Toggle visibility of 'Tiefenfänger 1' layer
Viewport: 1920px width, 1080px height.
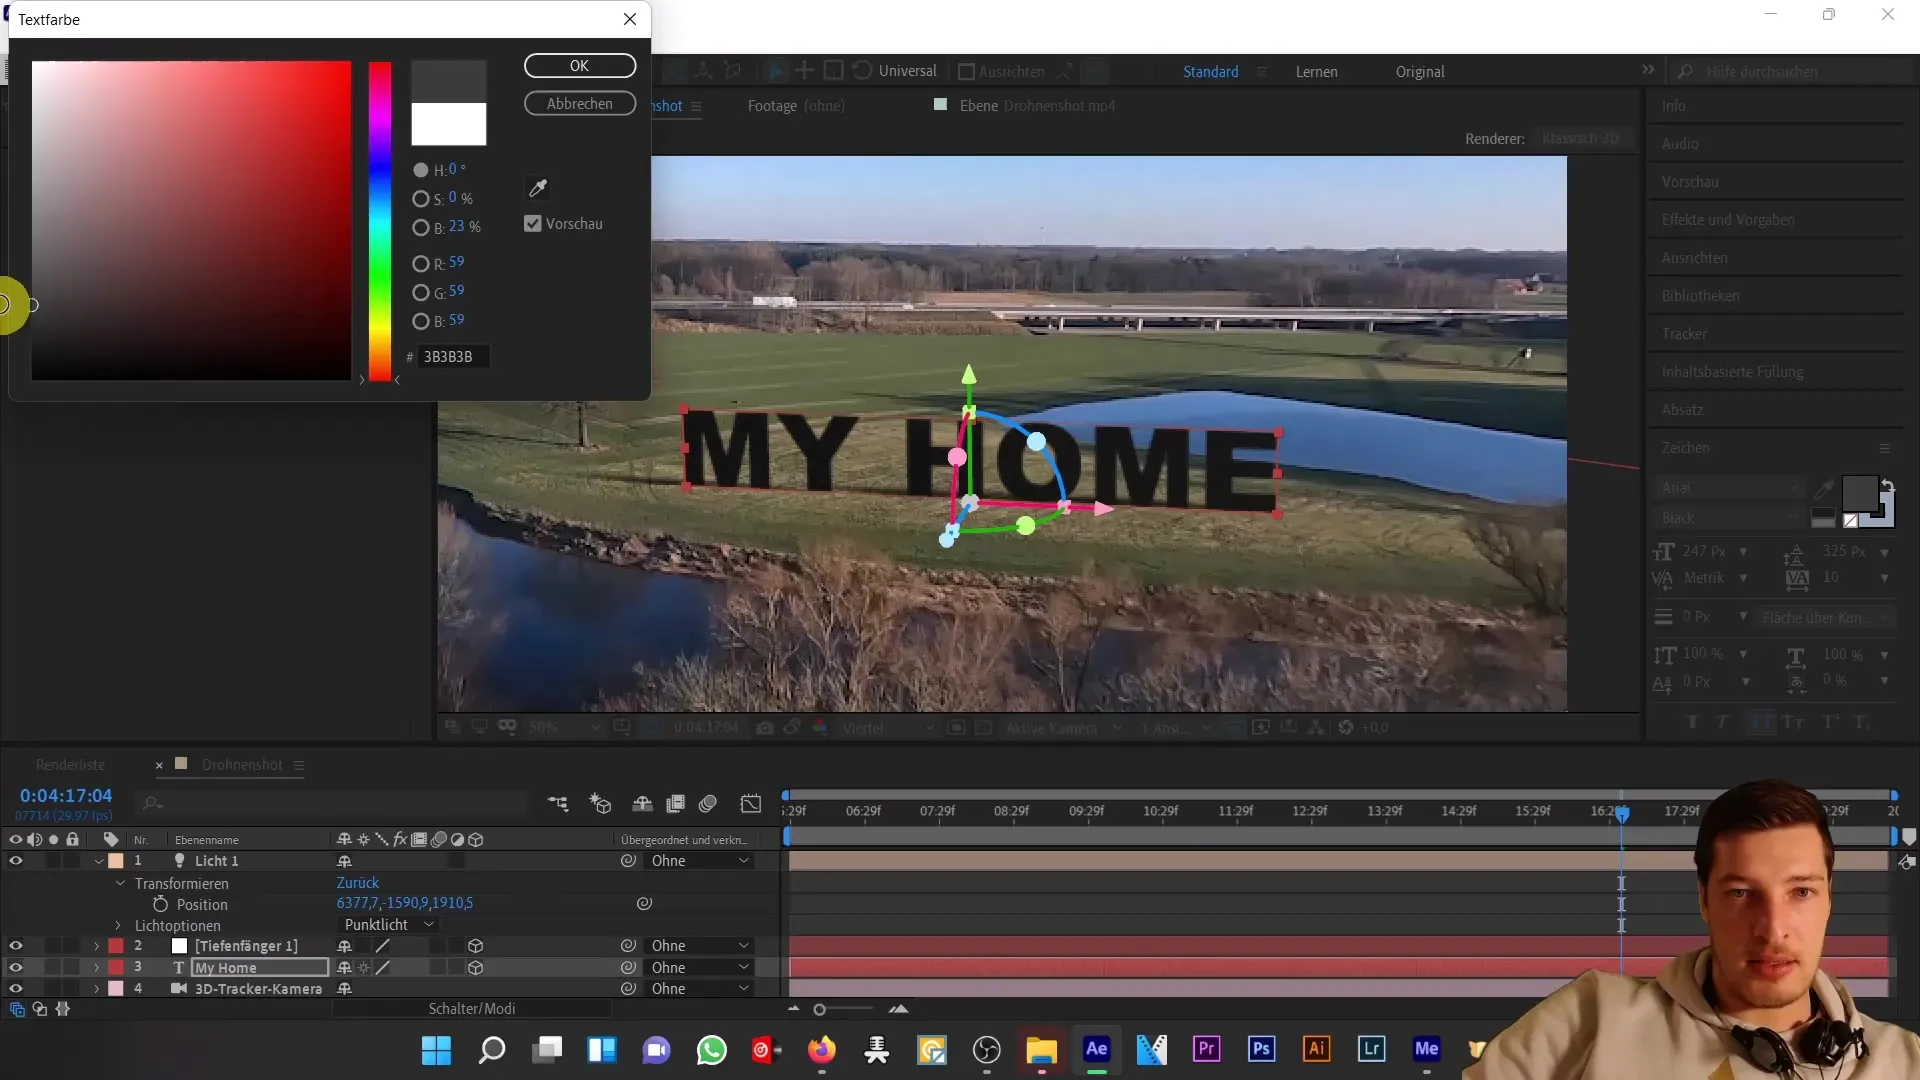pos(15,945)
